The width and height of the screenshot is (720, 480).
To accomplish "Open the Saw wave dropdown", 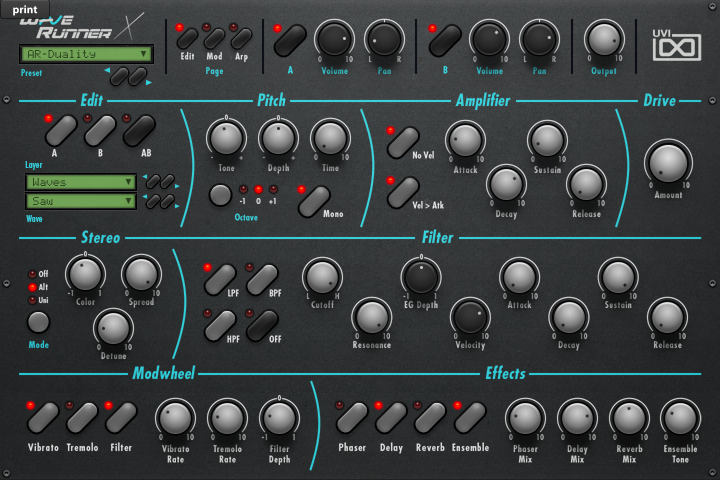I will point(81,201).
